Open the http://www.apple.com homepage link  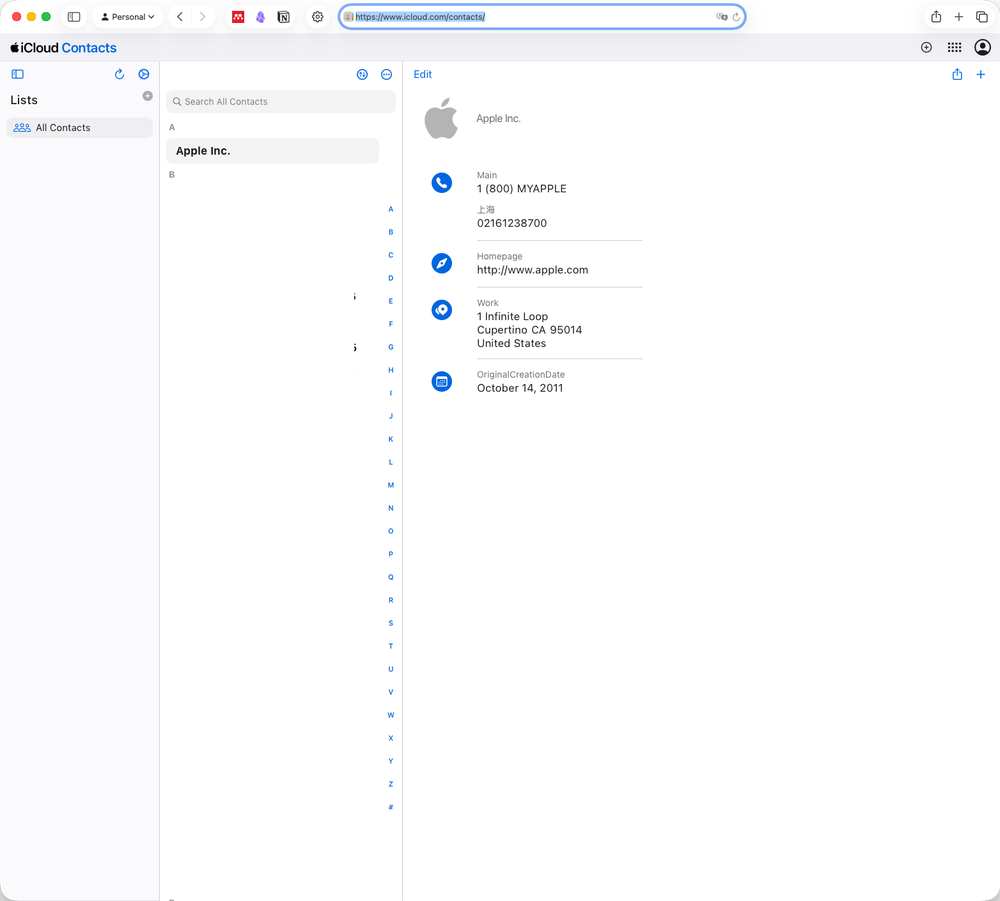click(x=533, y=270)
